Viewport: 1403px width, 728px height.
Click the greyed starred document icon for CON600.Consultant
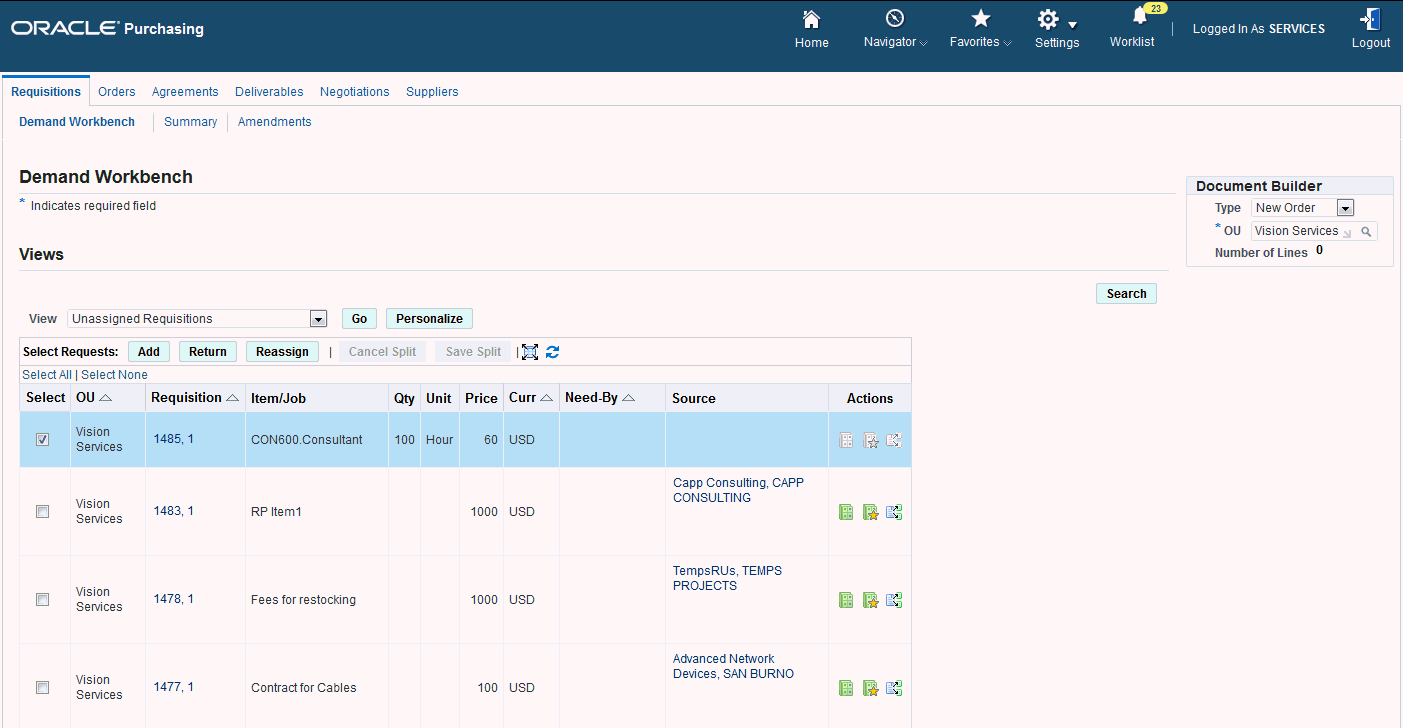(x=870, y=440)
